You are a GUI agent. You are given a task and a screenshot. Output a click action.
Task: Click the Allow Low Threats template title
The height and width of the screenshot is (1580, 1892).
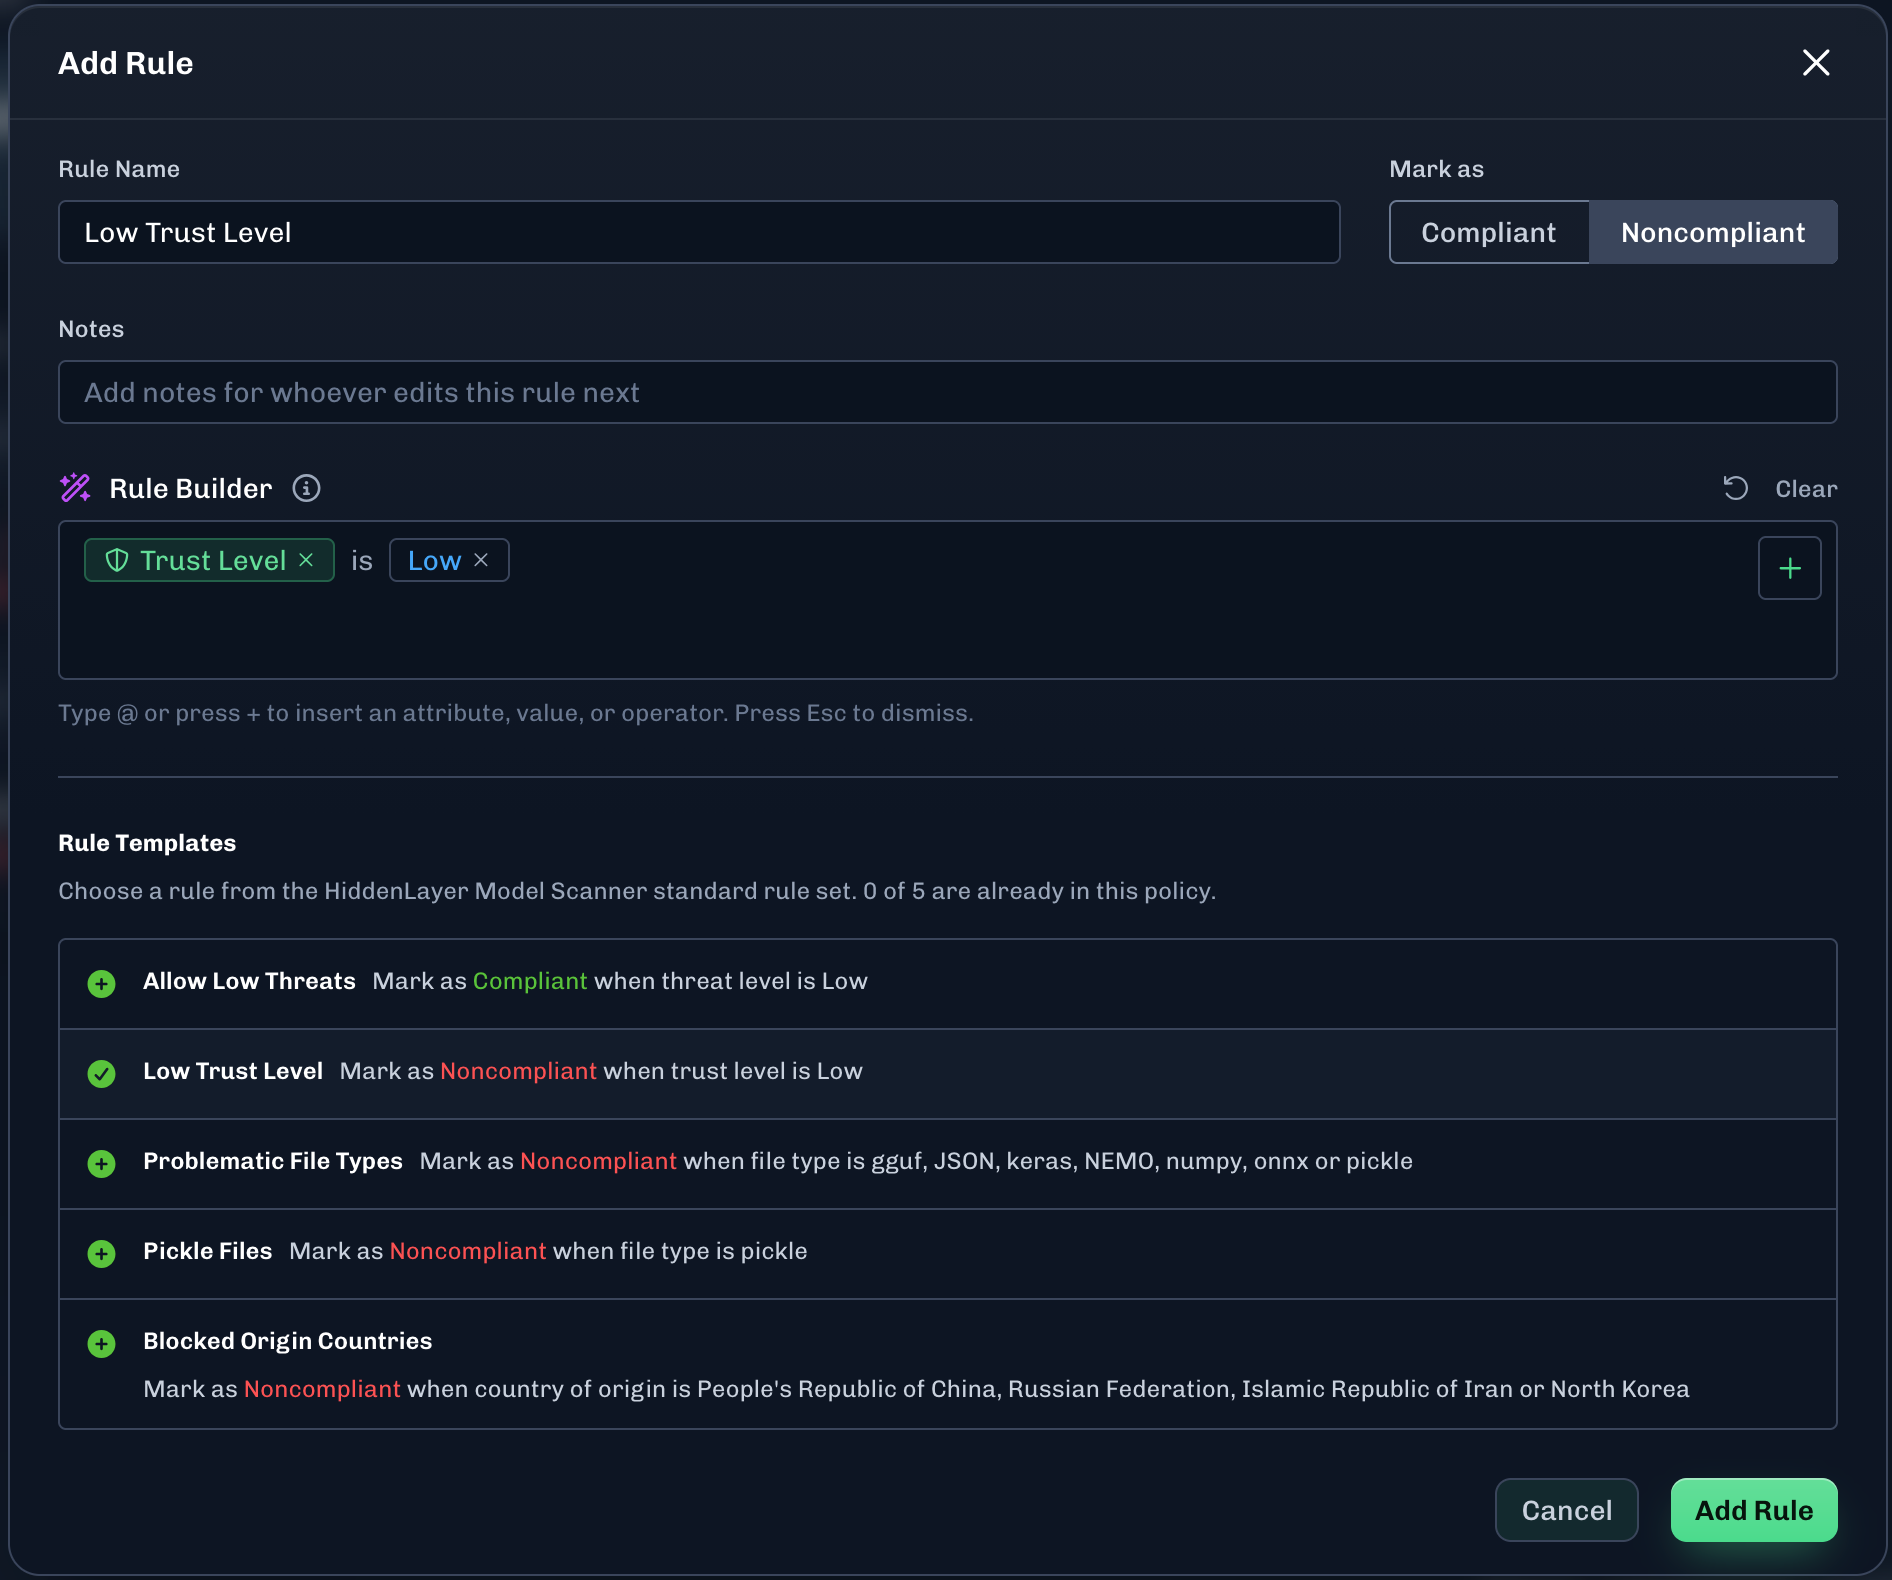[249, 981]
